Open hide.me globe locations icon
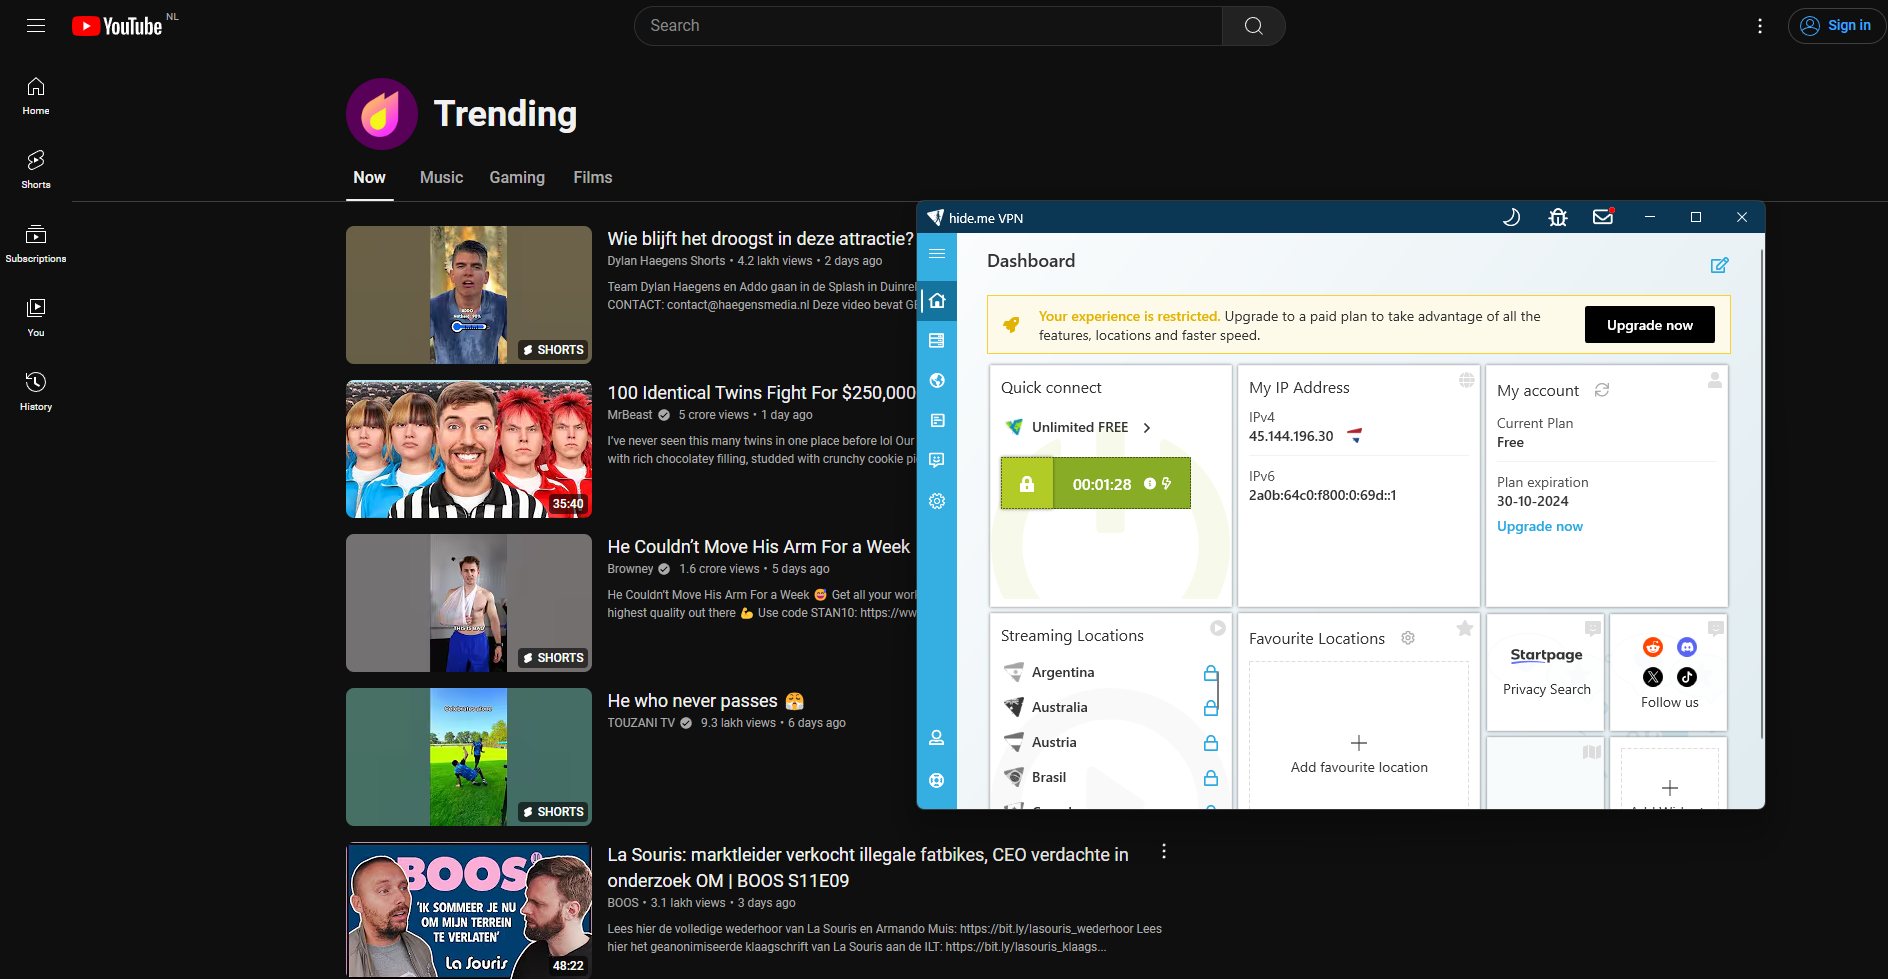 tap(937, 380)
